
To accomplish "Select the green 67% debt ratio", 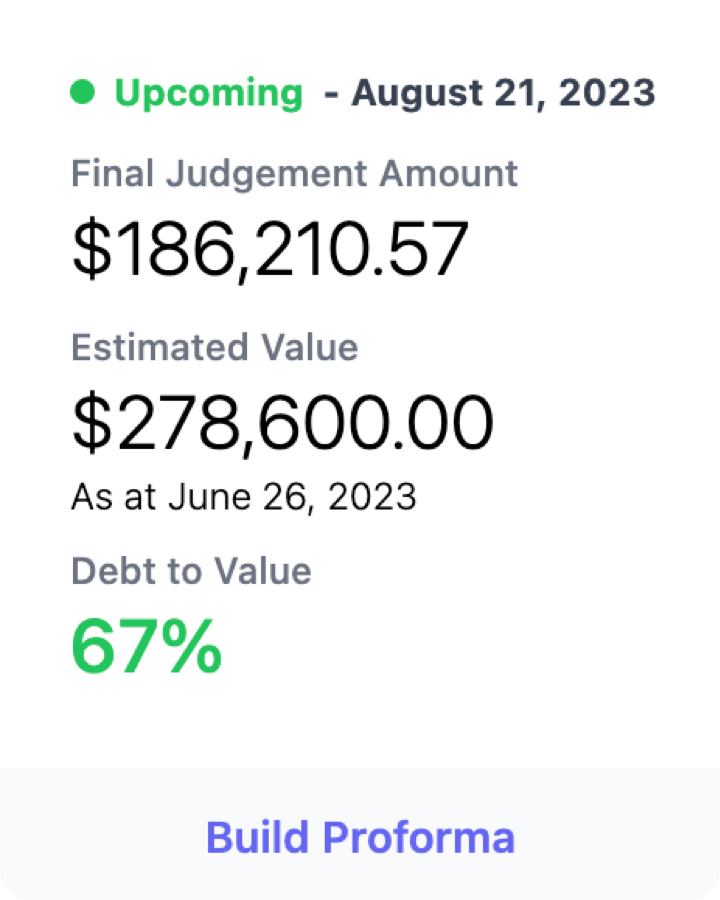I will [146, 646].
